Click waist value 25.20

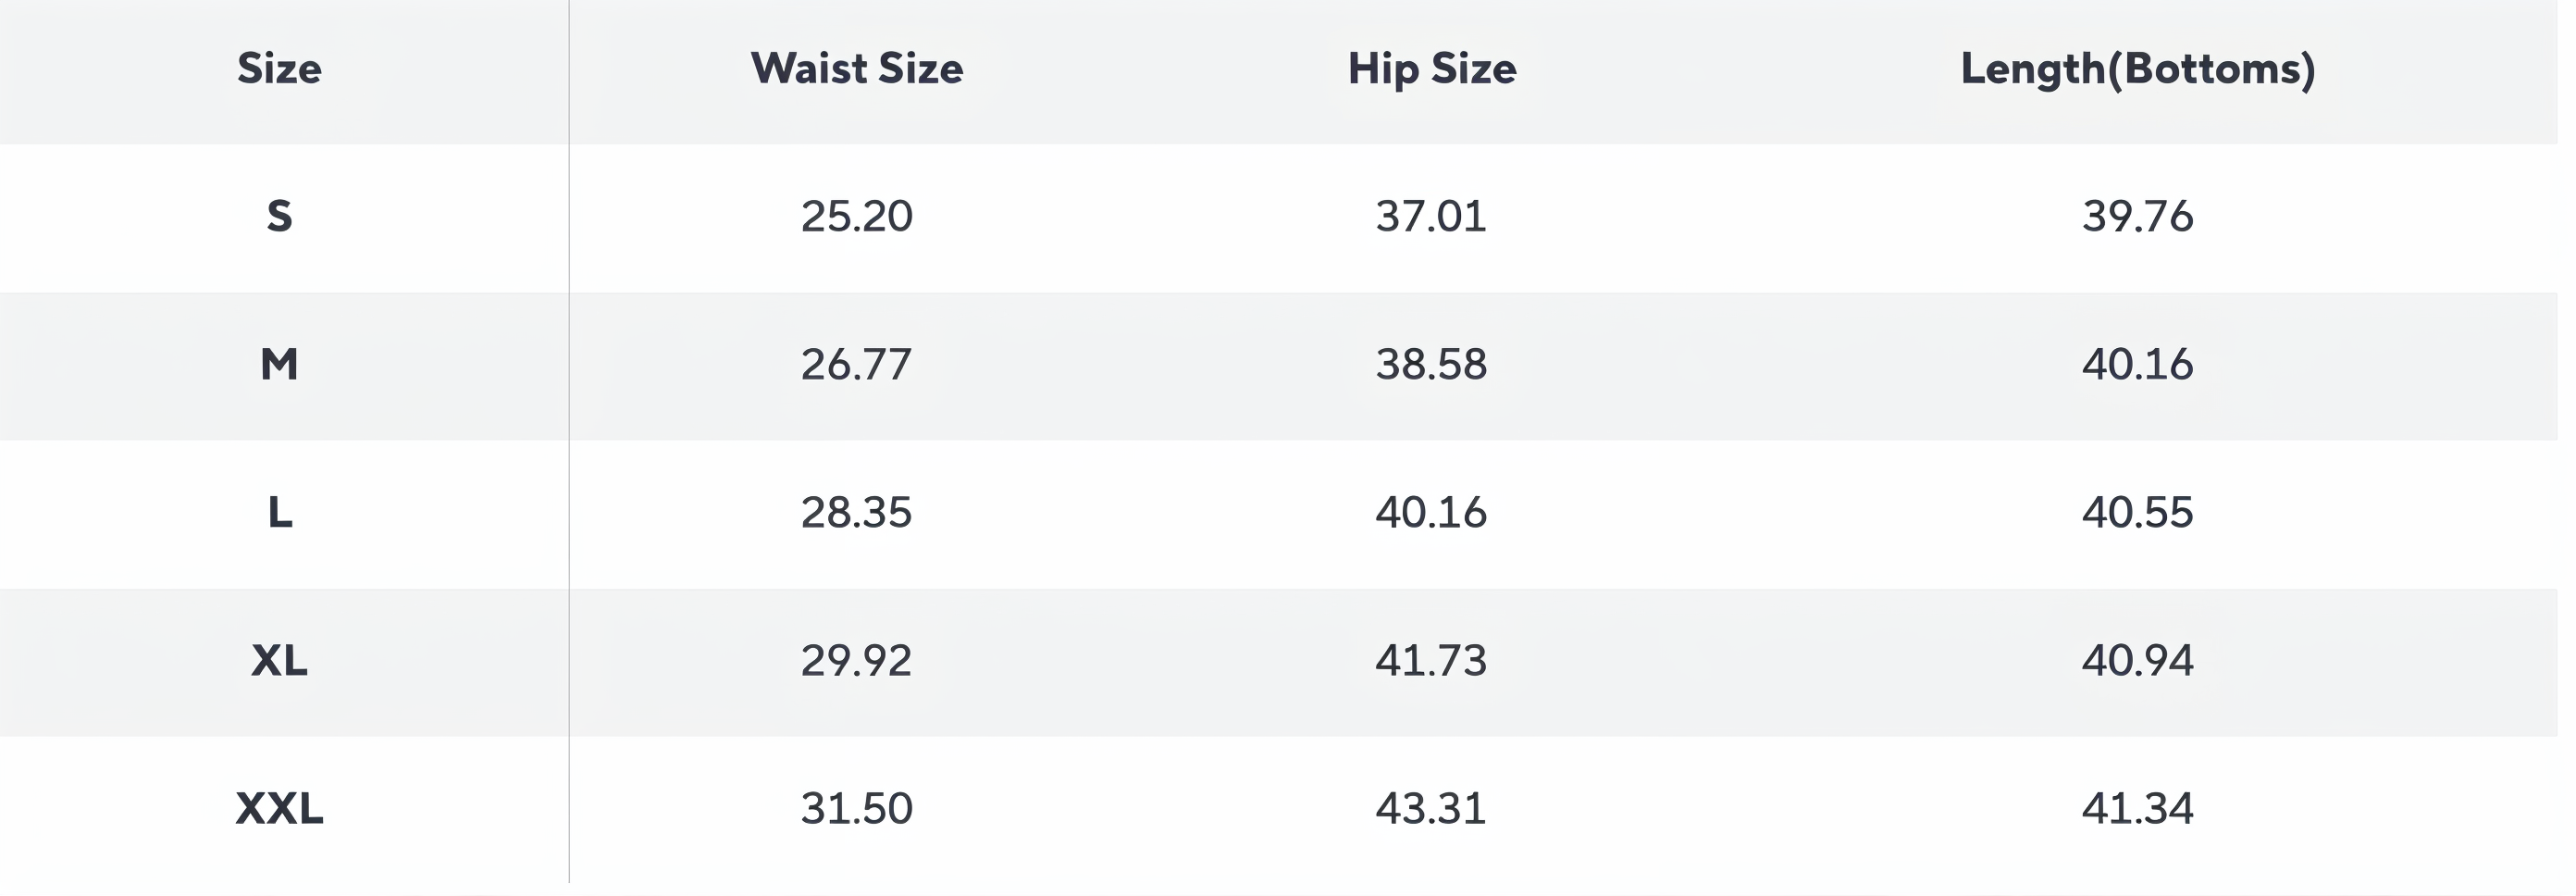857,216
